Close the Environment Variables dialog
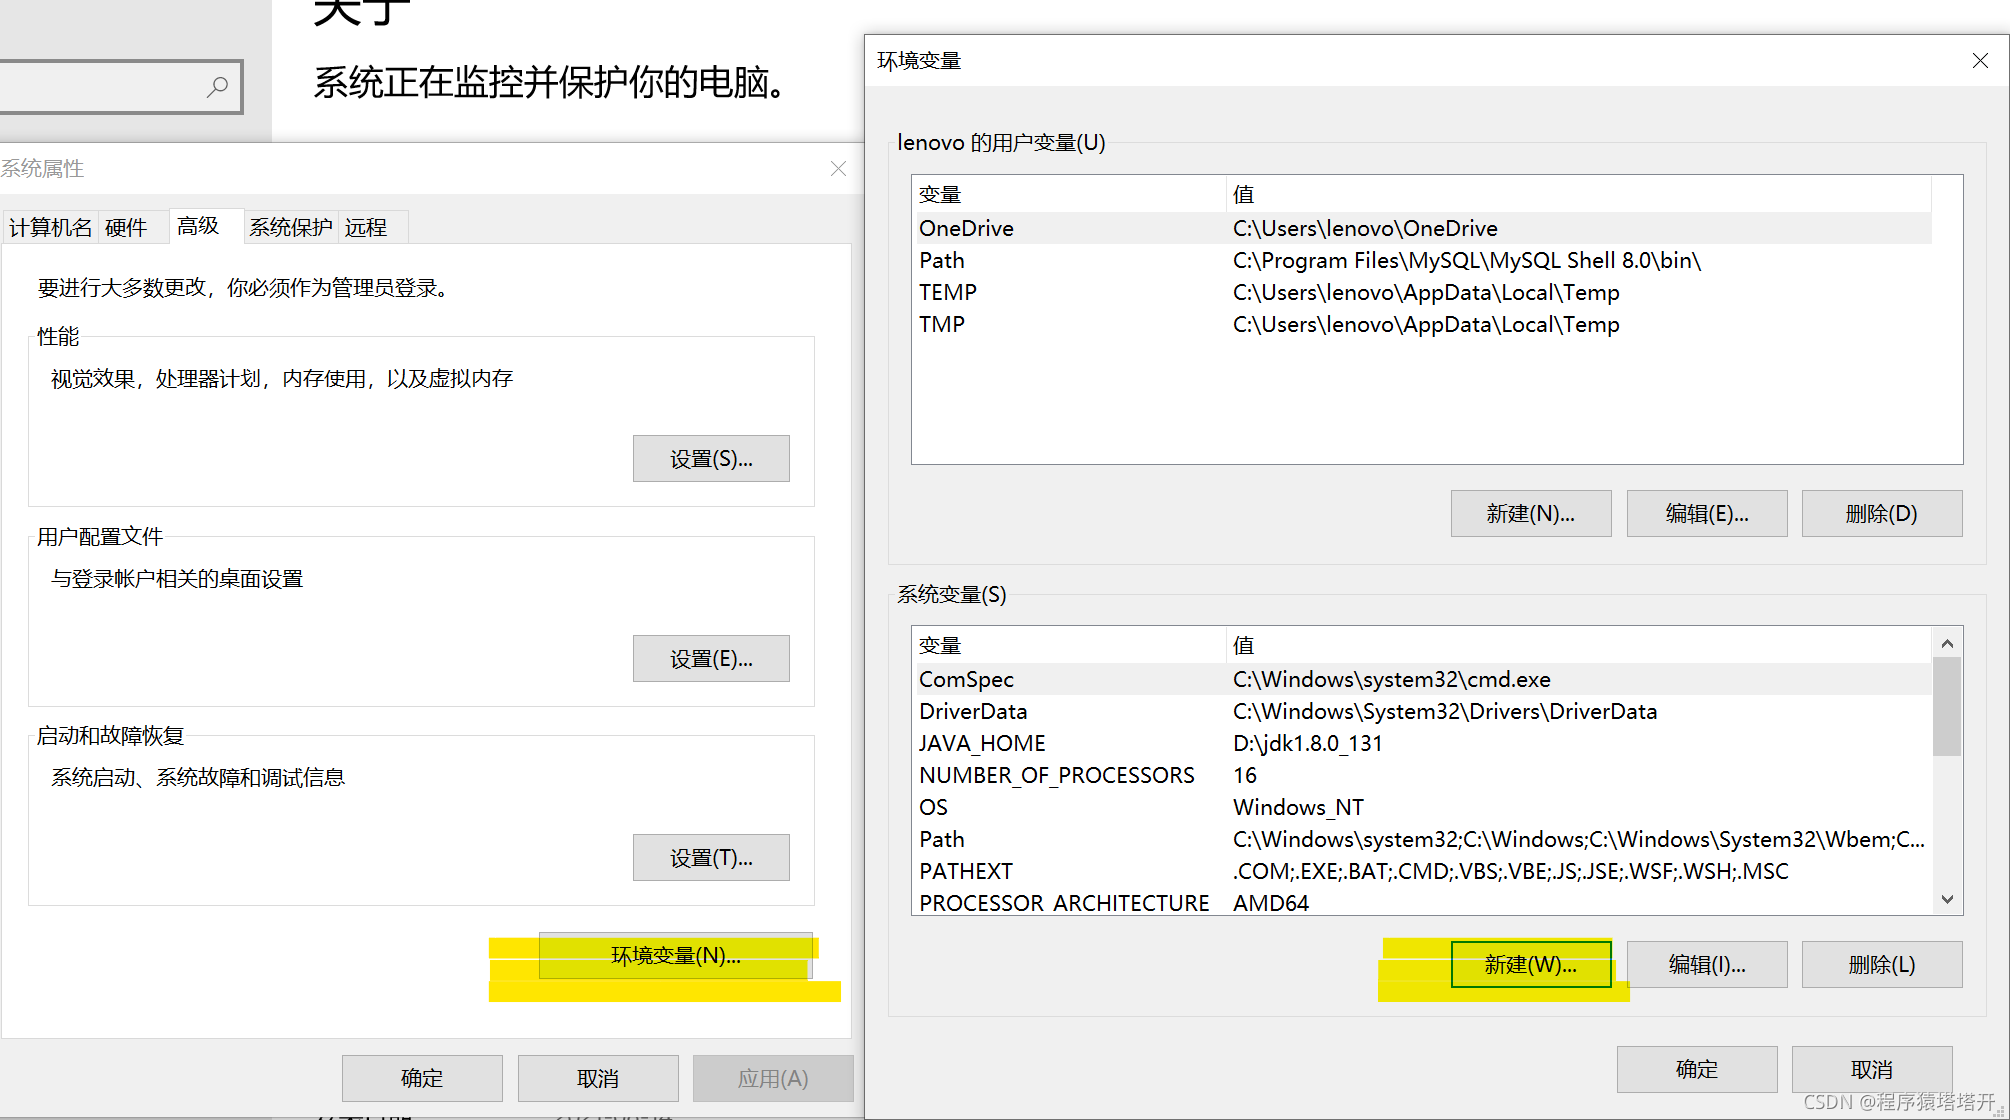Screen dimensions: 2010x1120 pos(1980,61)
